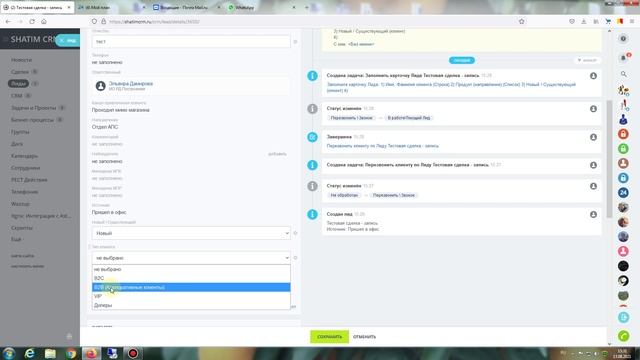The image size is (640, 360).
Task: Click gear icon beside 'не выбрано' dropdown
Action: click(x=295, y=258)
